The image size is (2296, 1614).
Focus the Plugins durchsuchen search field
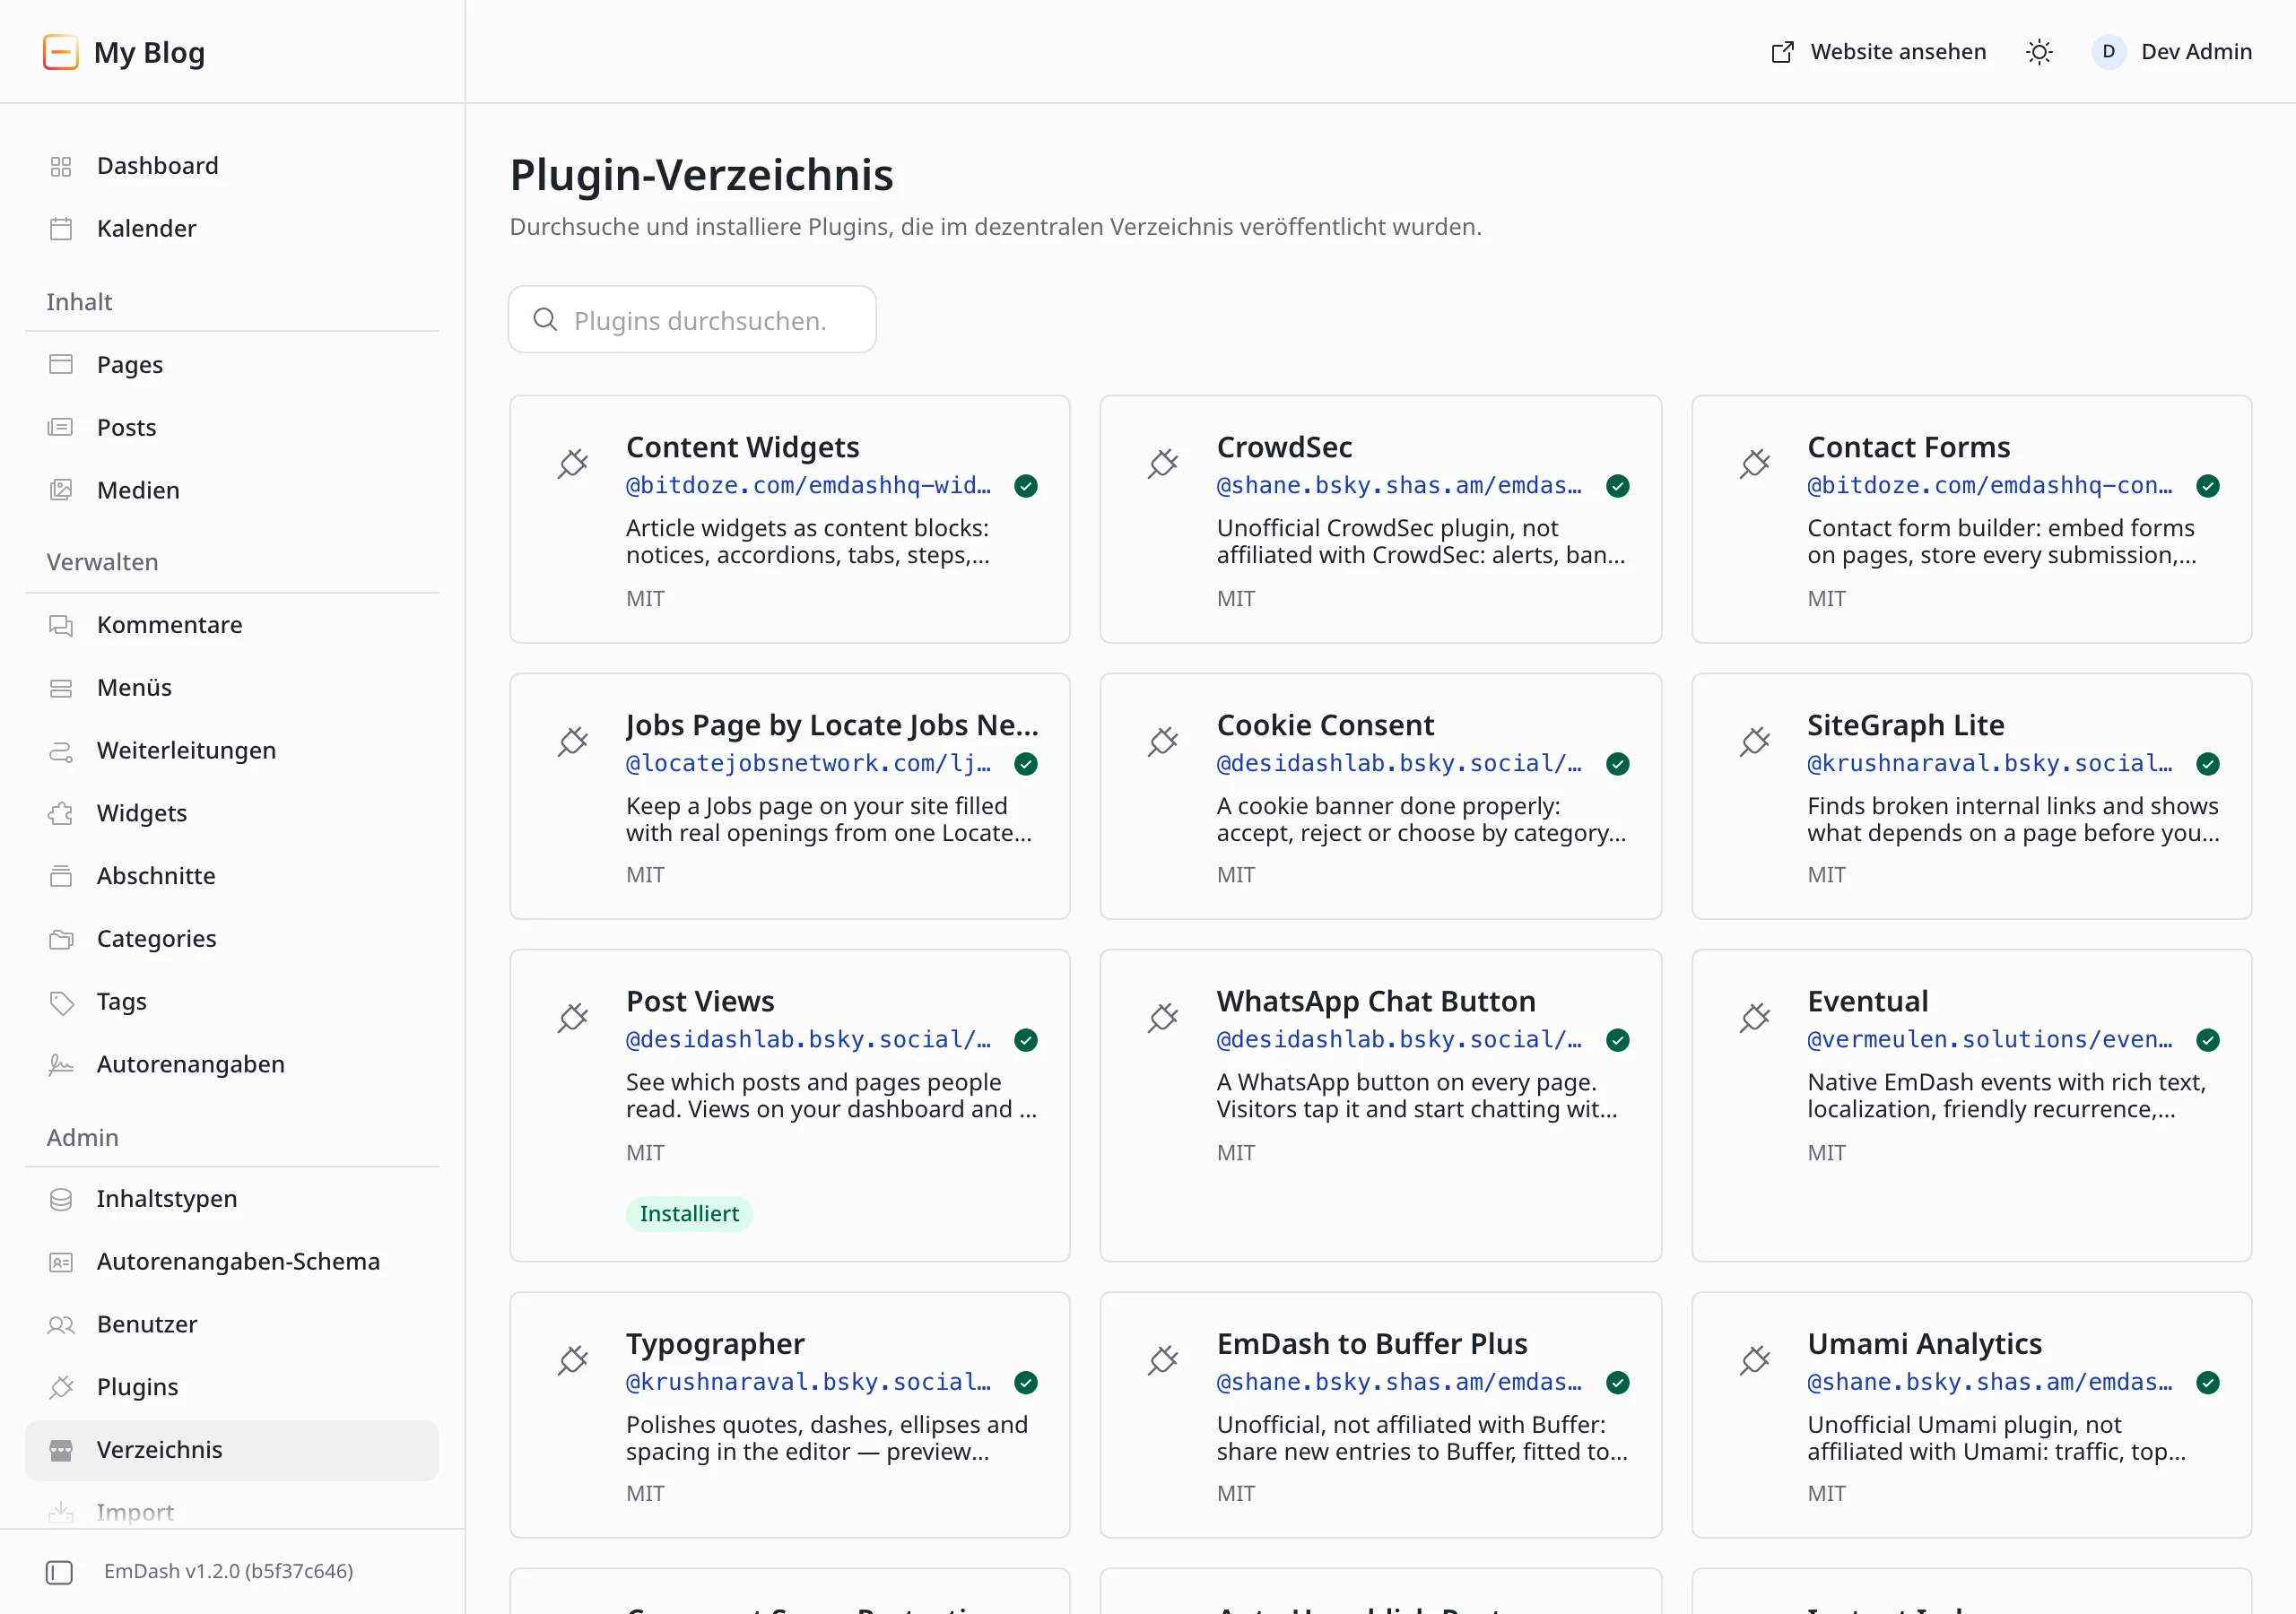[692, 319]
